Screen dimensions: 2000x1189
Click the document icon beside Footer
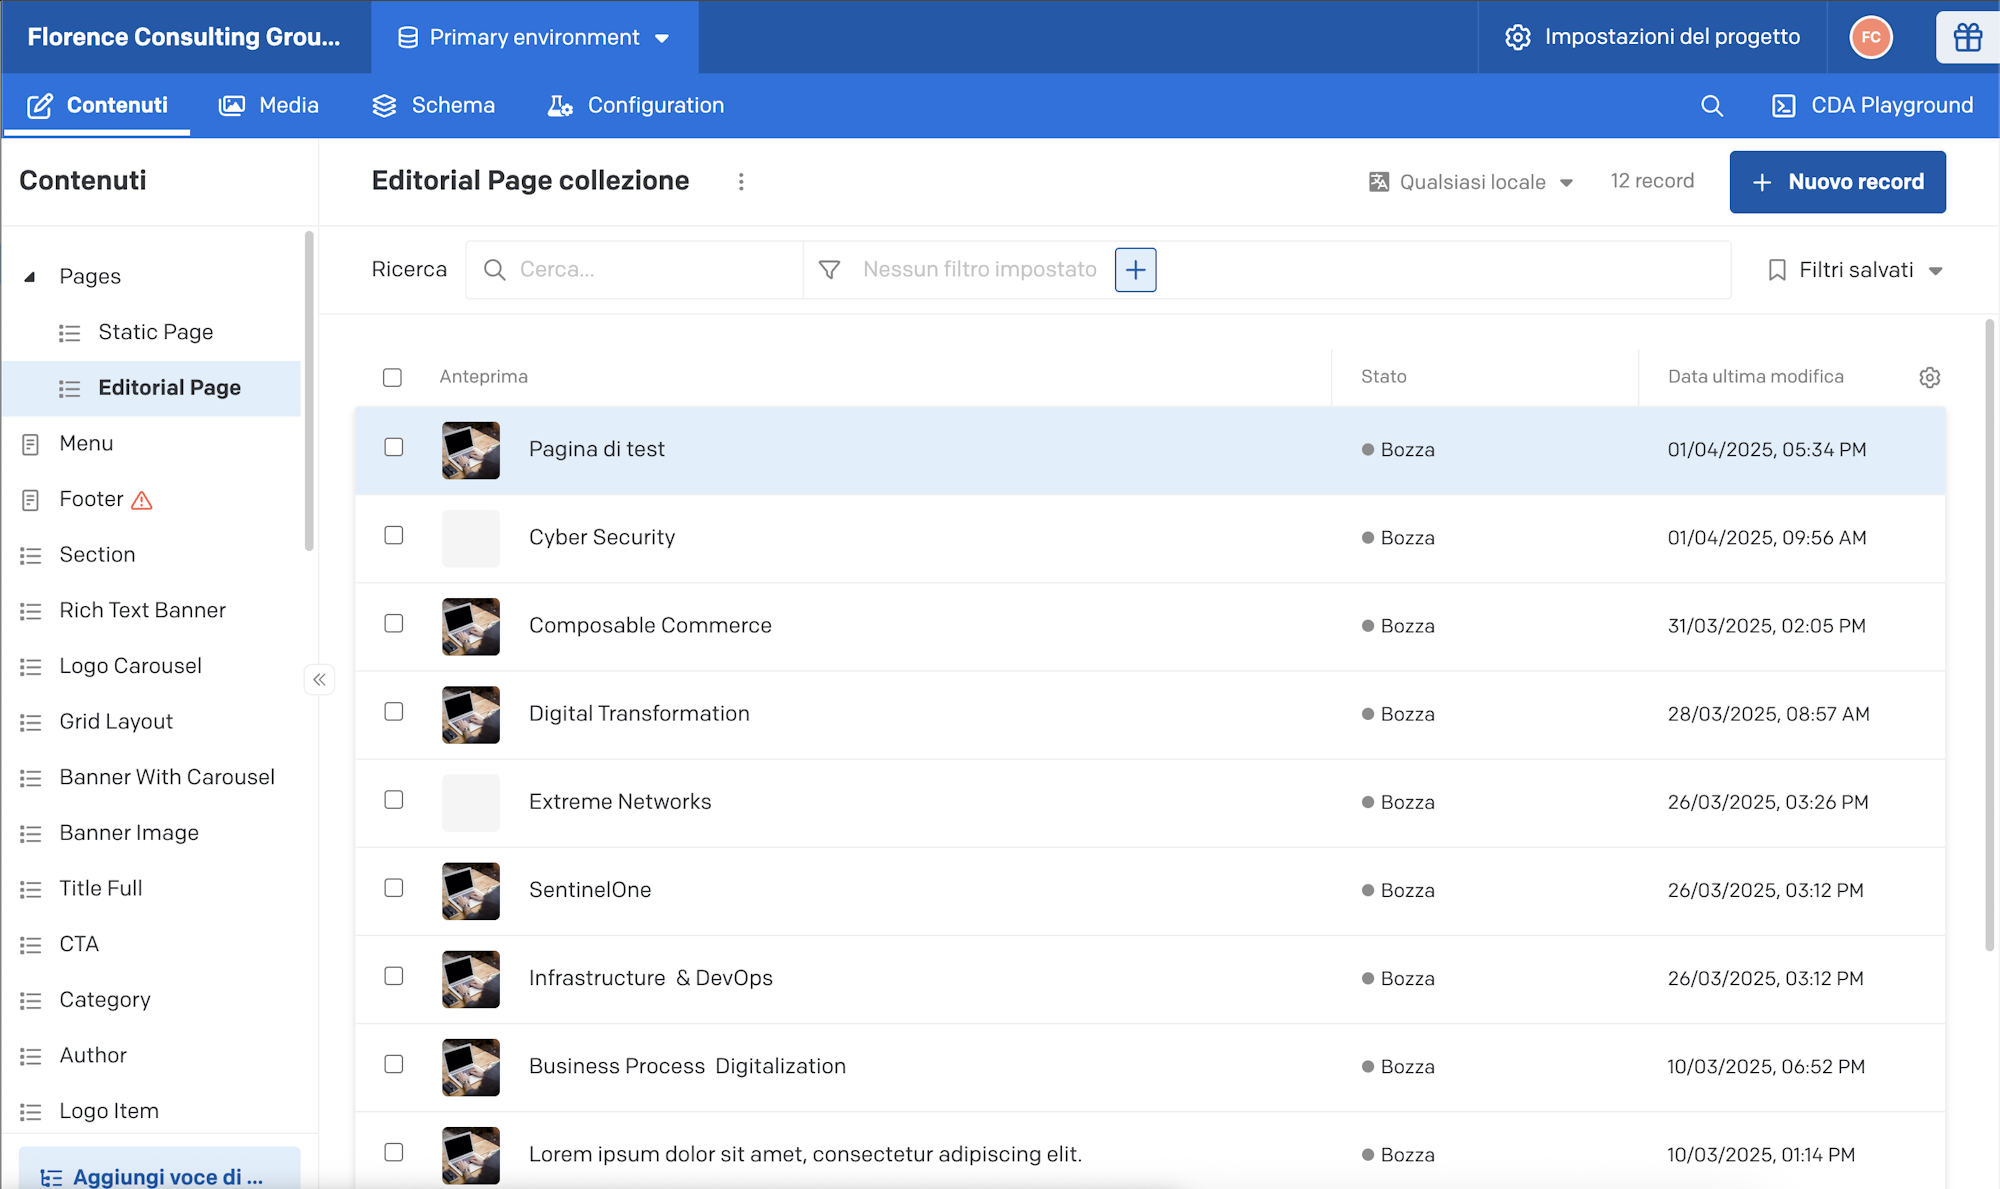[x=31, y=500]
